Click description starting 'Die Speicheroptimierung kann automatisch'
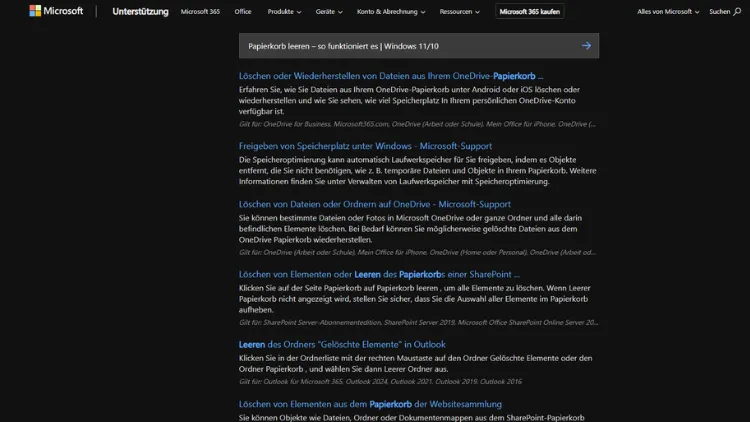Image resolution: width=750 pixels, height=422 pixels. pyautogui.click(x=418, y=170)
